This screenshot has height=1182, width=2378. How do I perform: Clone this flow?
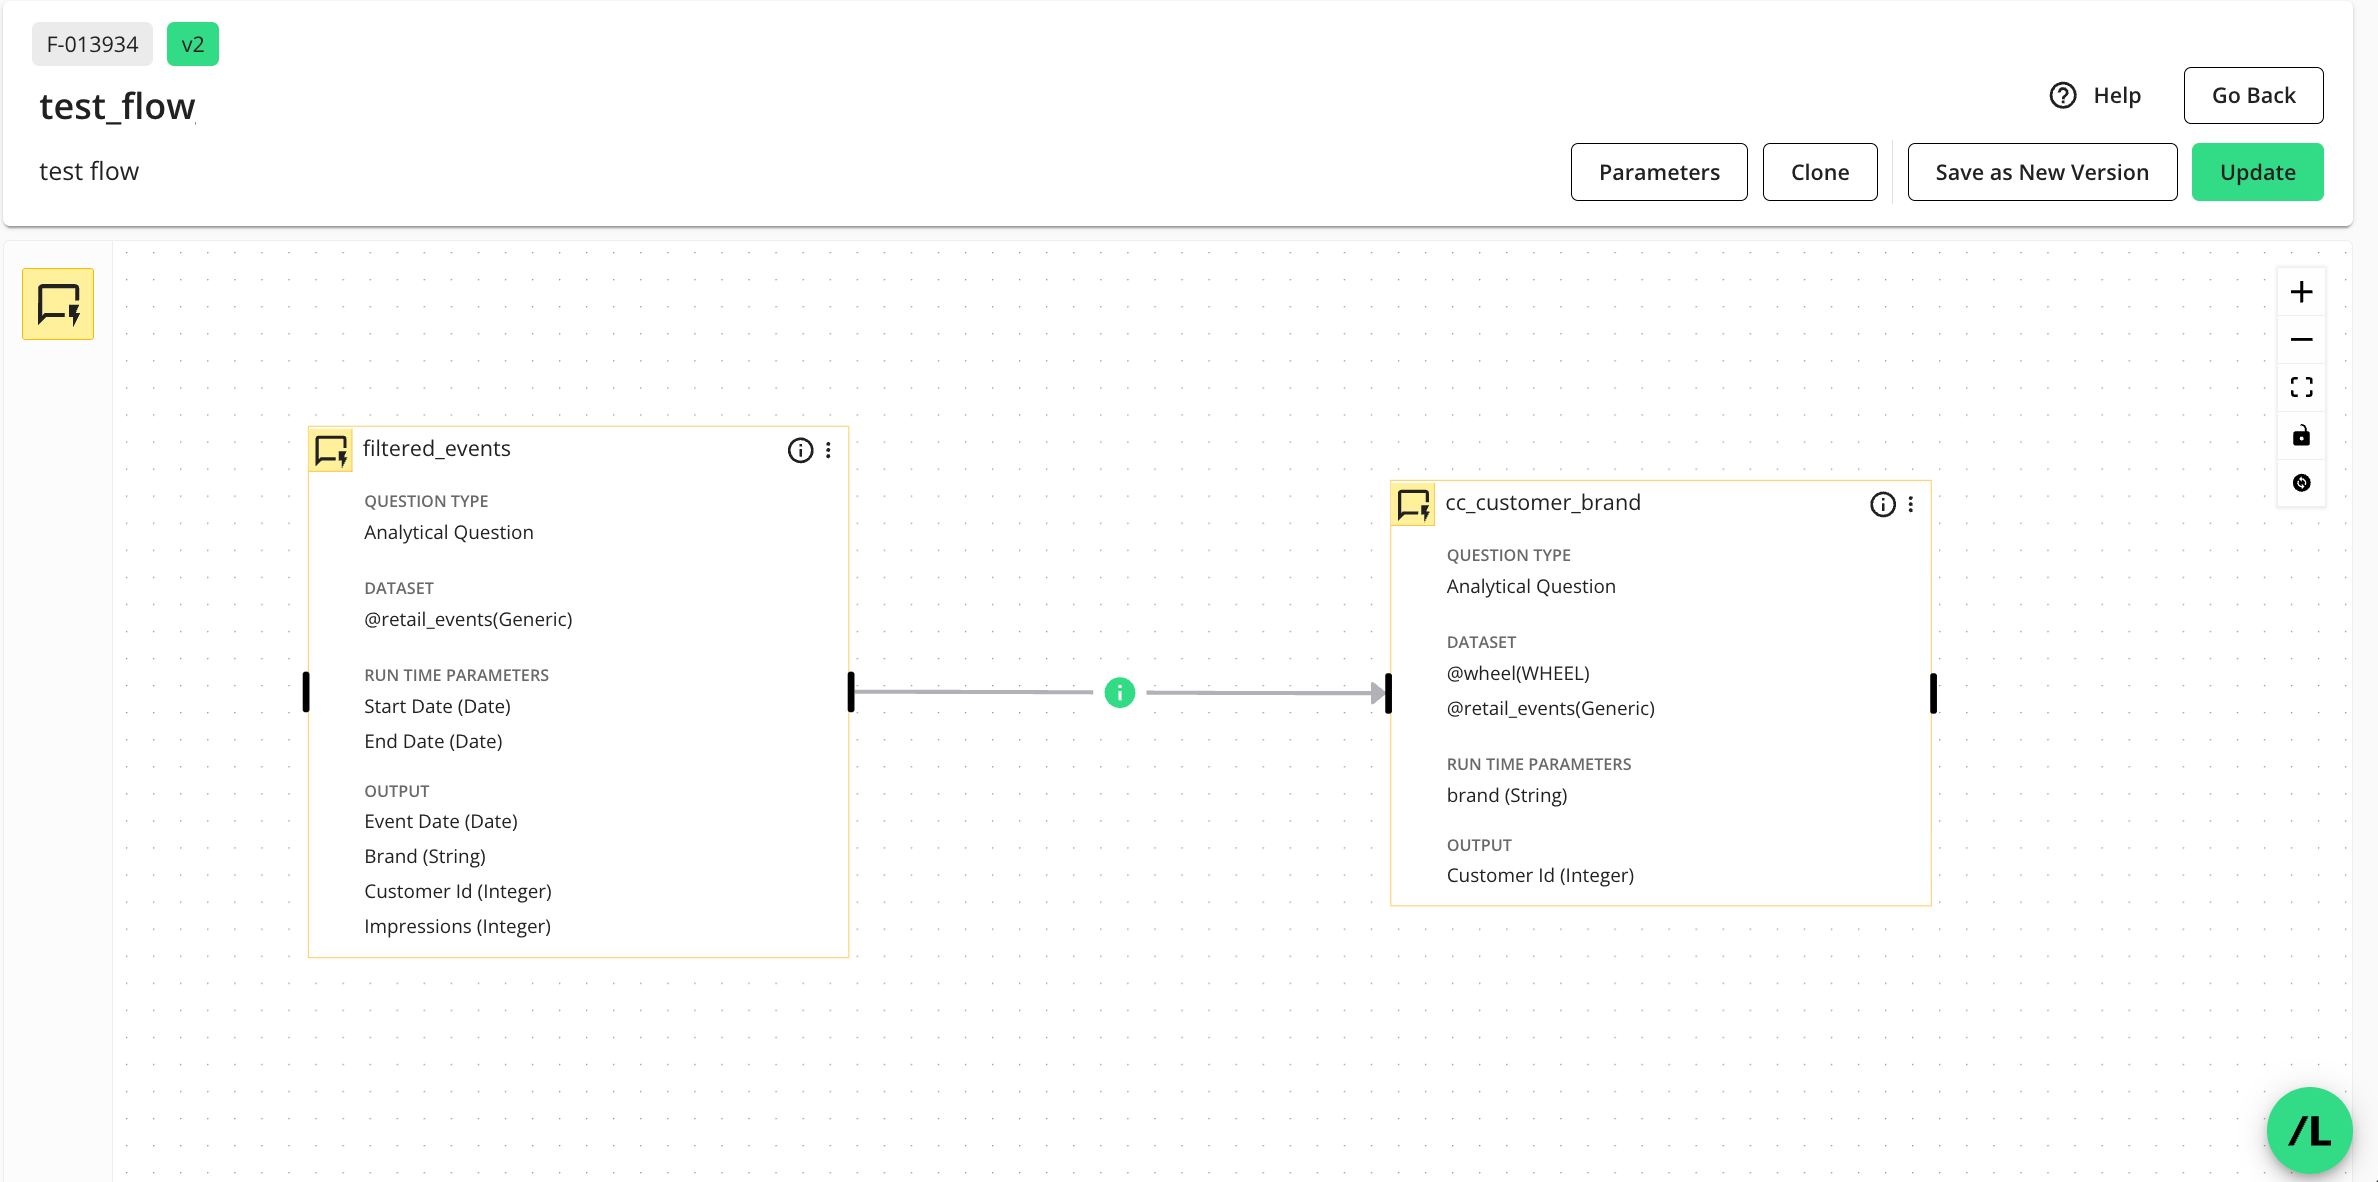1819,172
